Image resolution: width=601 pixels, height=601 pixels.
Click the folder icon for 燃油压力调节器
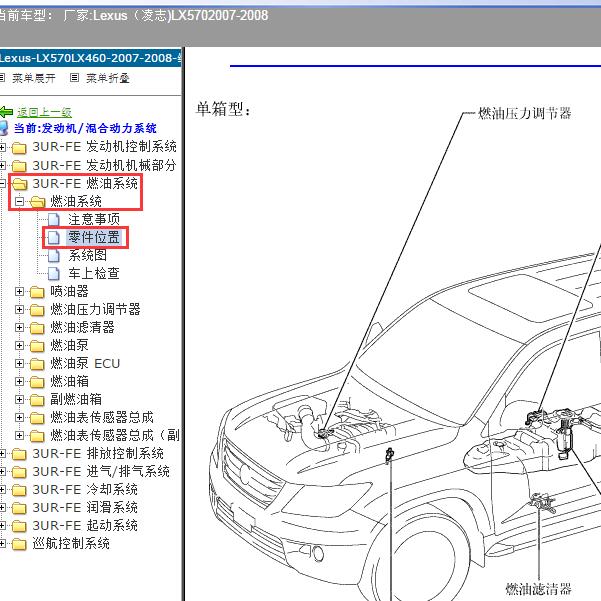[37, 310]
